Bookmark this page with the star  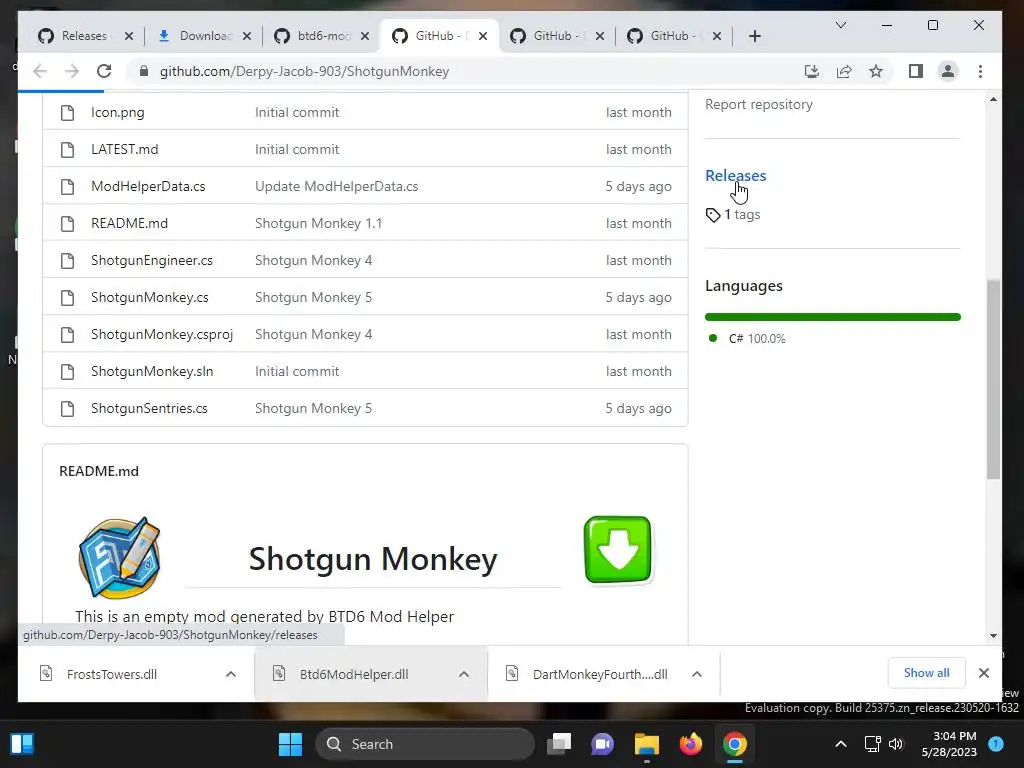click(876, 71)
